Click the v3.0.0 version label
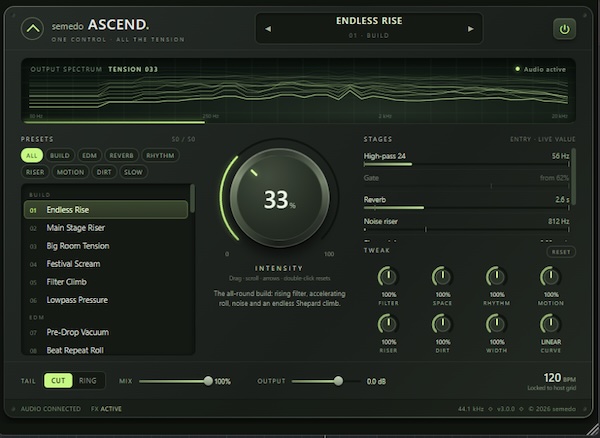The height and width of the screenshot is (438, 600). pyautogui.click(x=506, y=409)
